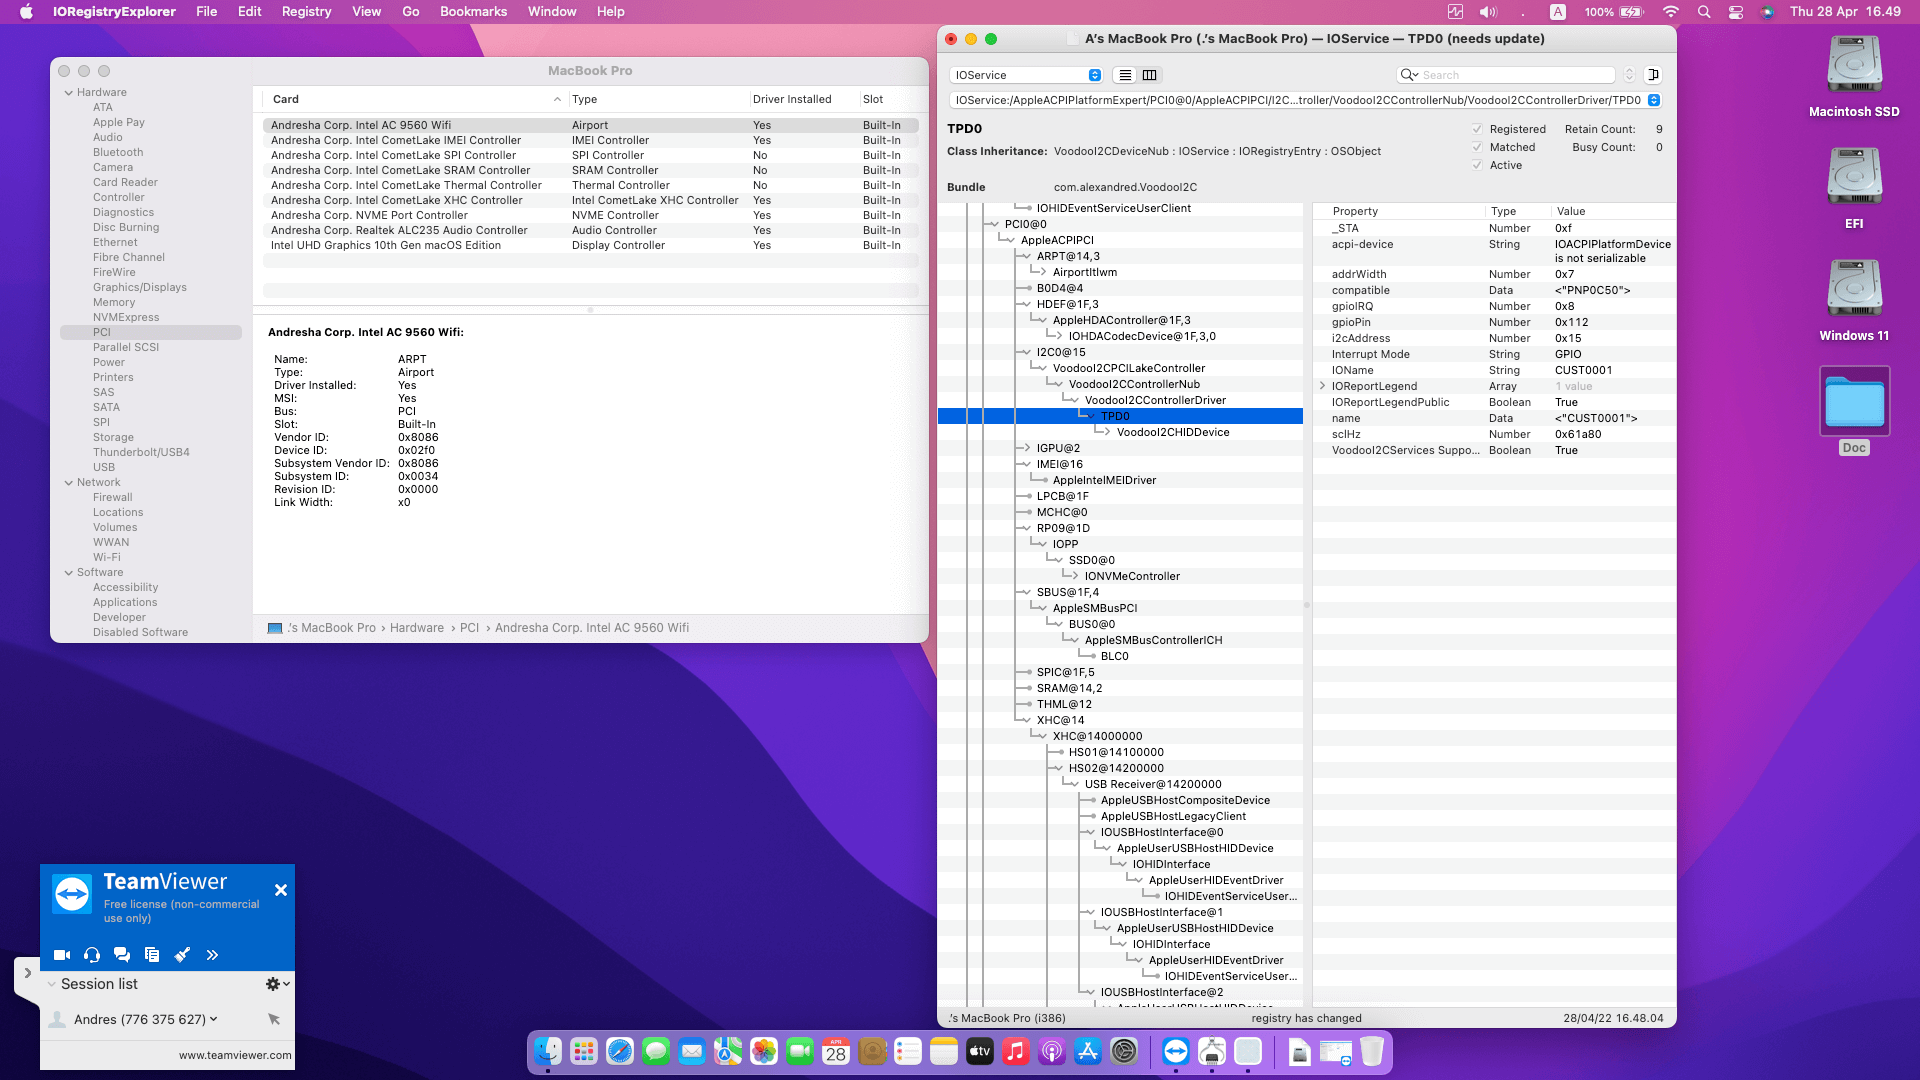Open the Bookmarks menu
This screenshot has width=1920, height=1080.
click(x=473, y=12)
